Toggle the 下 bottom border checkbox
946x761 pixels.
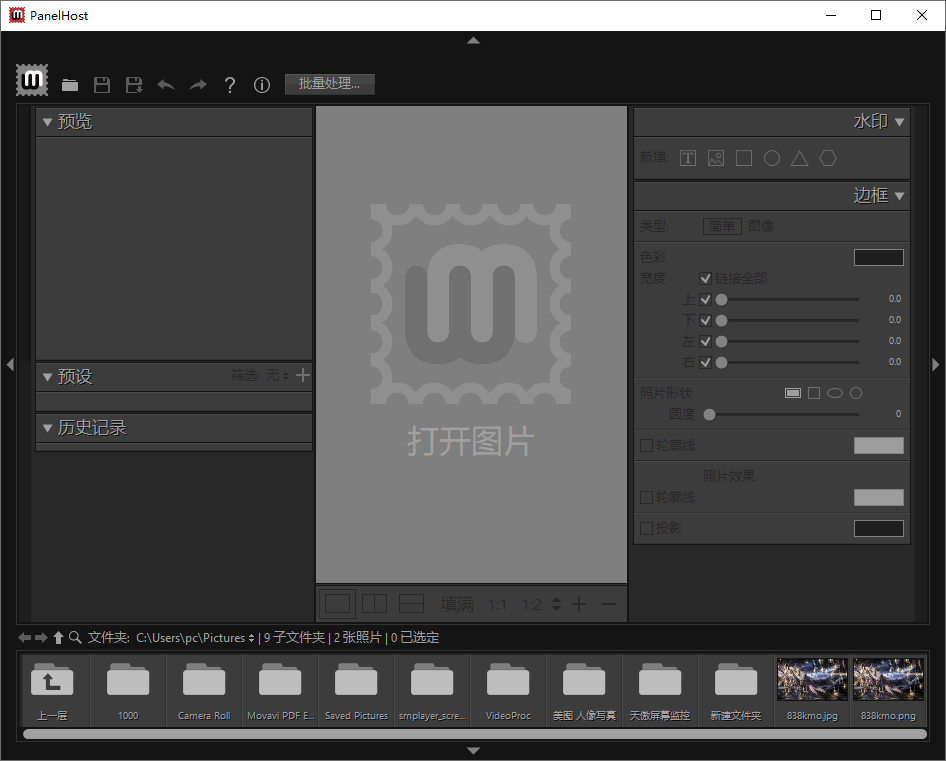pos(705,320)
